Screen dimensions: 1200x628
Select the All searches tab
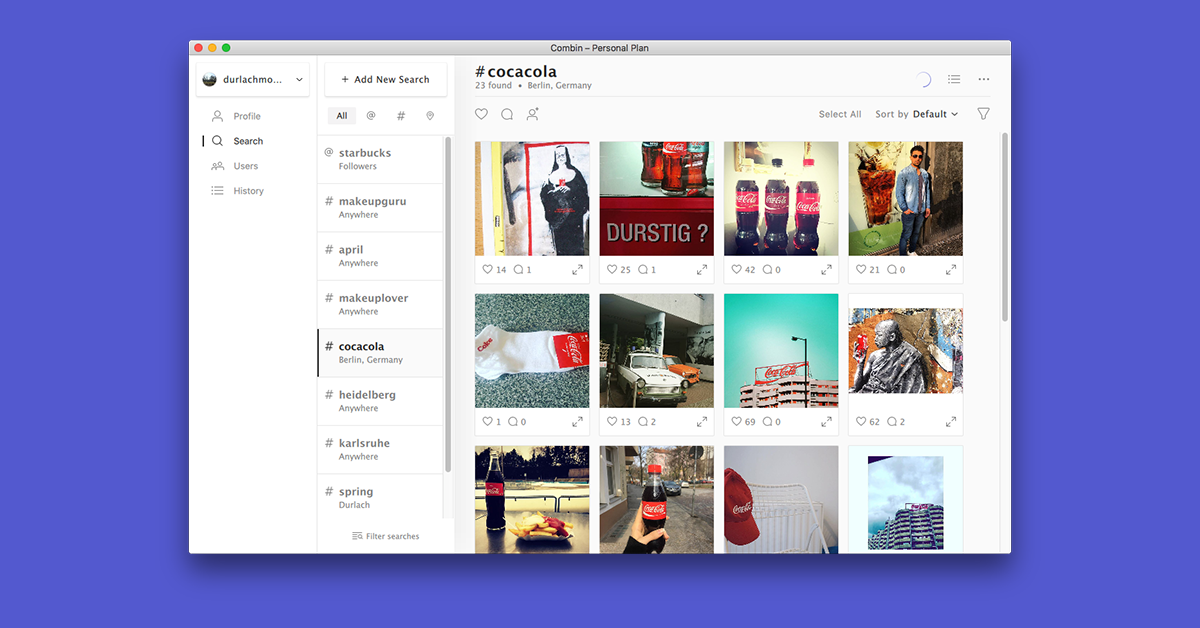[342, 116]
